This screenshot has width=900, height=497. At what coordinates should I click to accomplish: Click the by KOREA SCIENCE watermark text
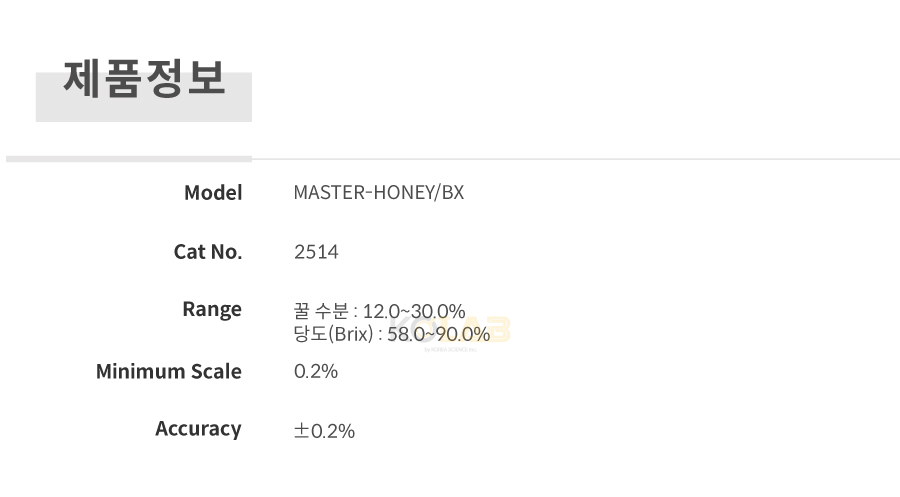(x=451, y=349)
